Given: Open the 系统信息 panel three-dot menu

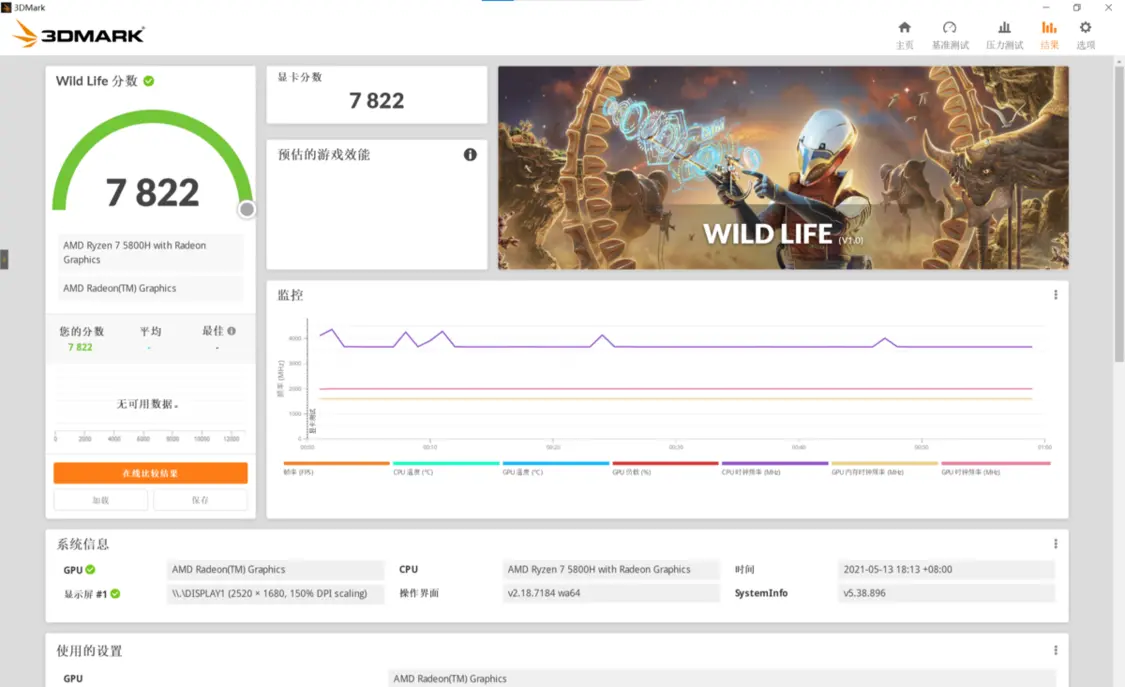Looking at the screenshot, I should [x=1055, y=544].
